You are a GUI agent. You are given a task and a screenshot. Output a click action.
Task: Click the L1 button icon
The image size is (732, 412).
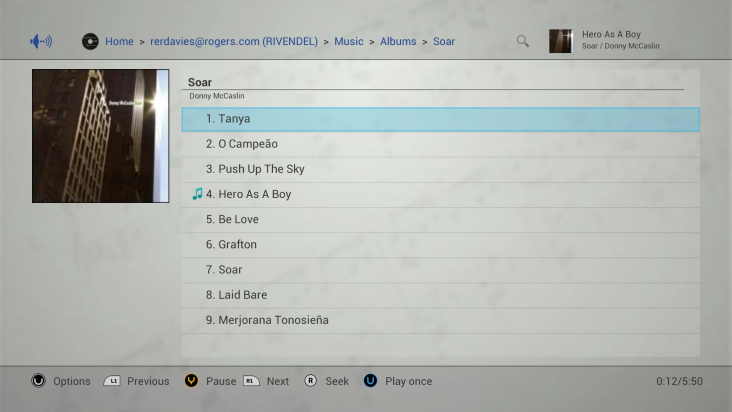(112, 381)
